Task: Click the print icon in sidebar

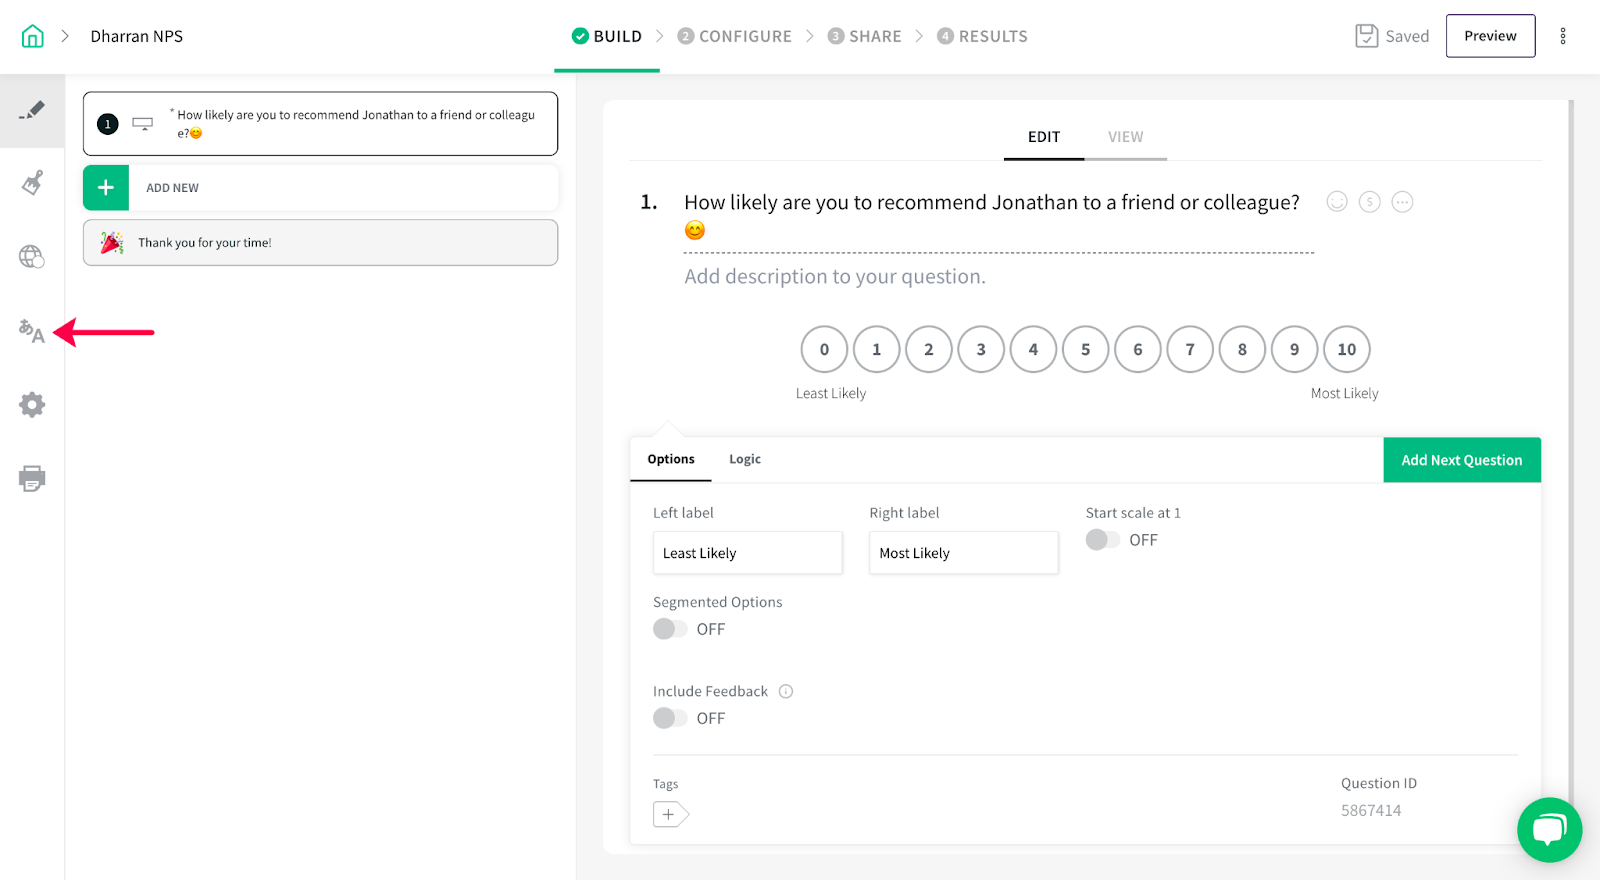Action: coord(32,478)
